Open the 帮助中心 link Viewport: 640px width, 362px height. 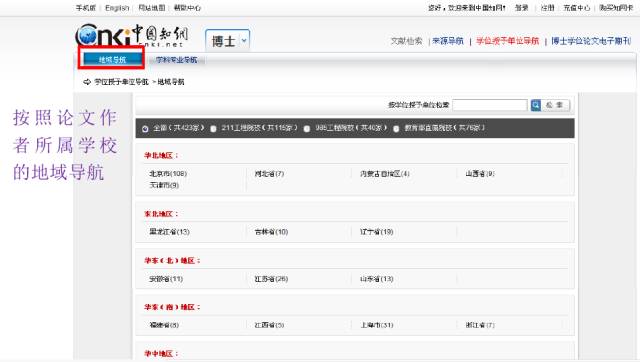coord(187,8)
